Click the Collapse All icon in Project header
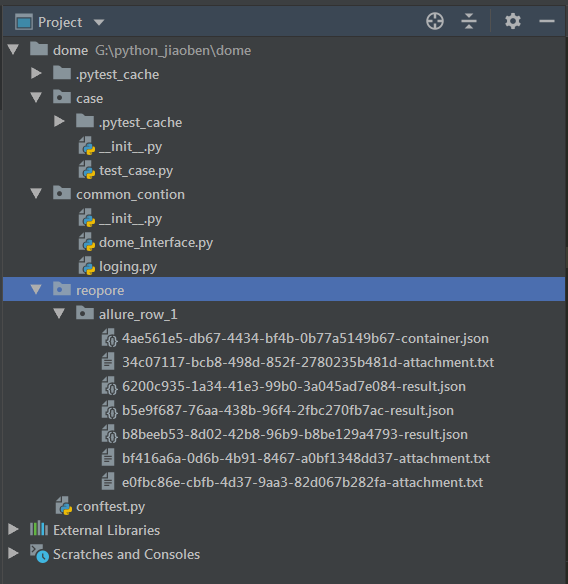 click(x=469, y=21)
